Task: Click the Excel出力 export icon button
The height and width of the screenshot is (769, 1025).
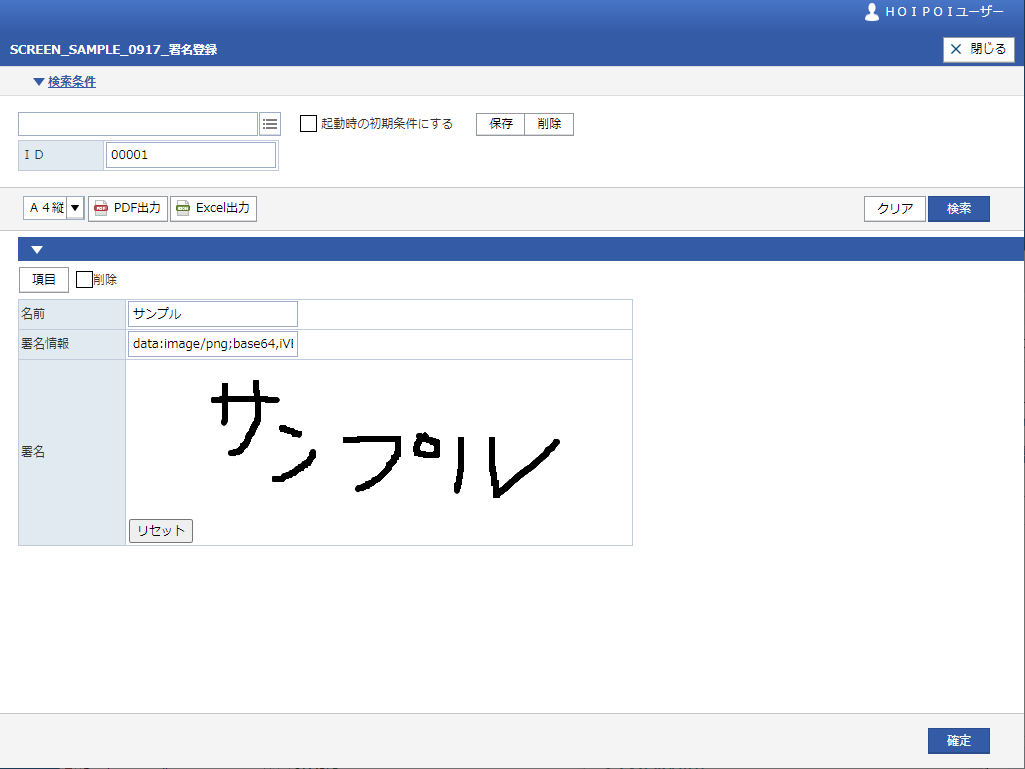Action: 213,208
